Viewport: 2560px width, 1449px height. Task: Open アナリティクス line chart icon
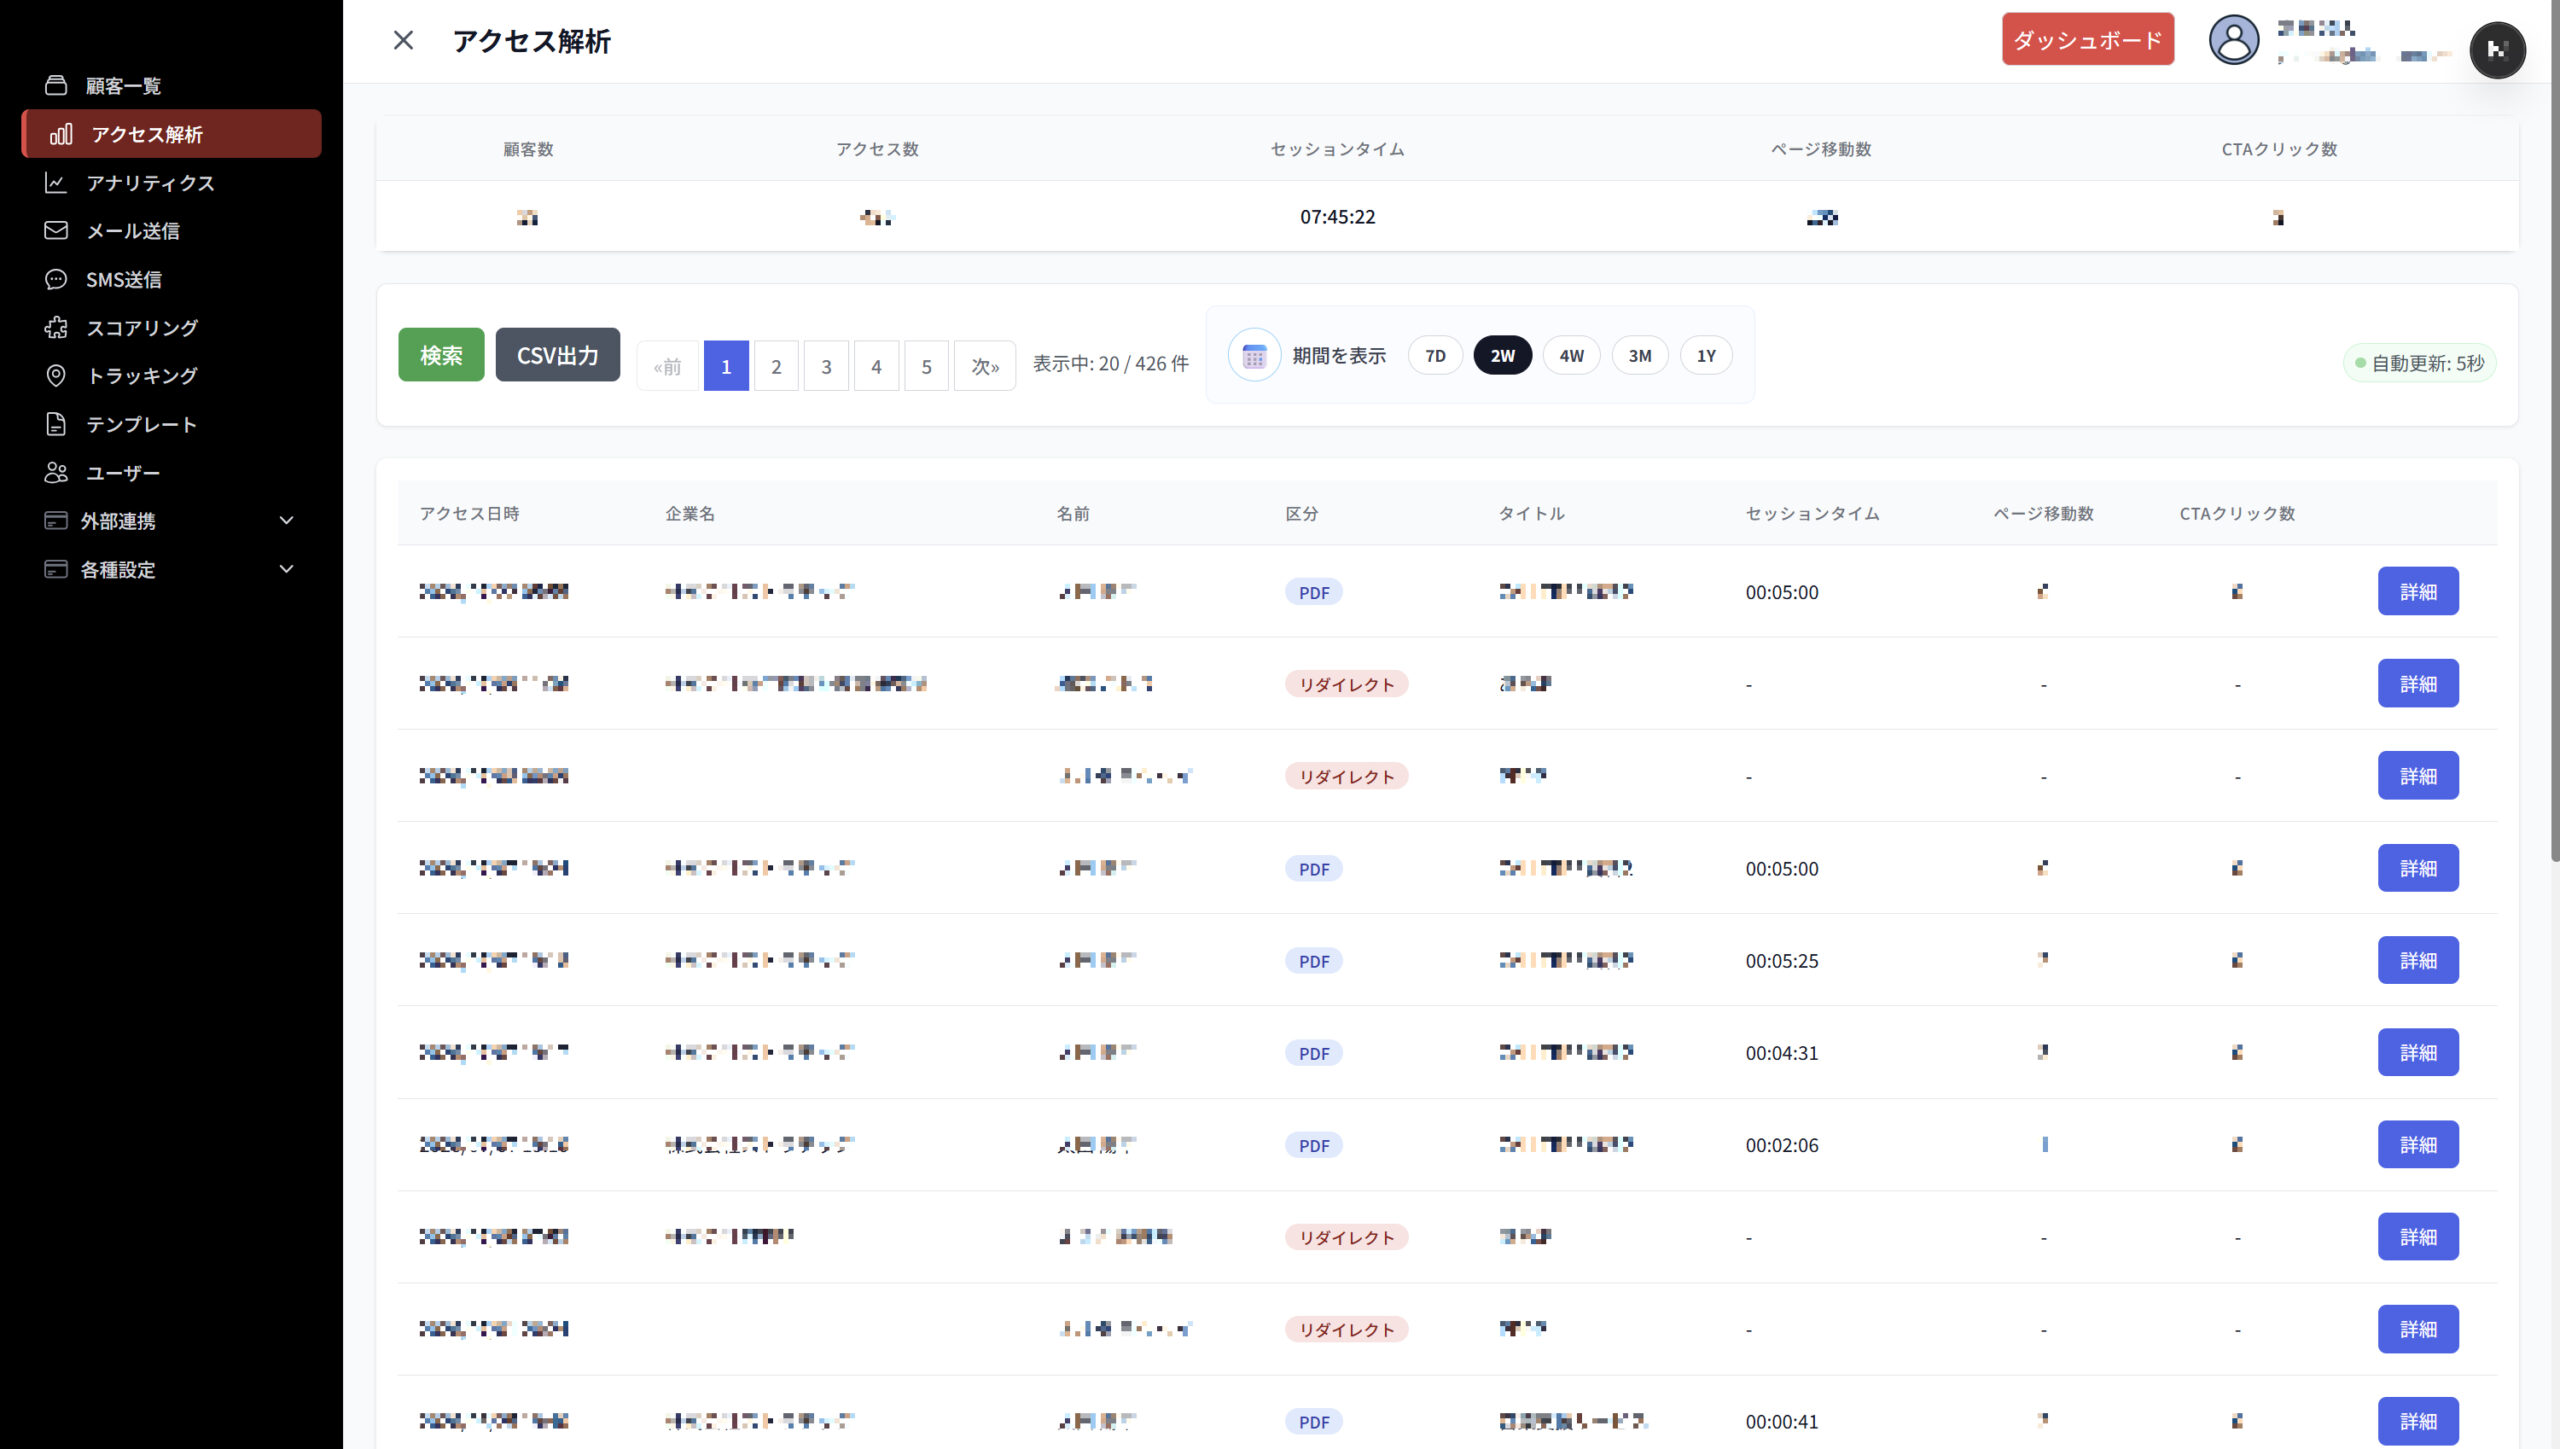(x=56, y=182)
